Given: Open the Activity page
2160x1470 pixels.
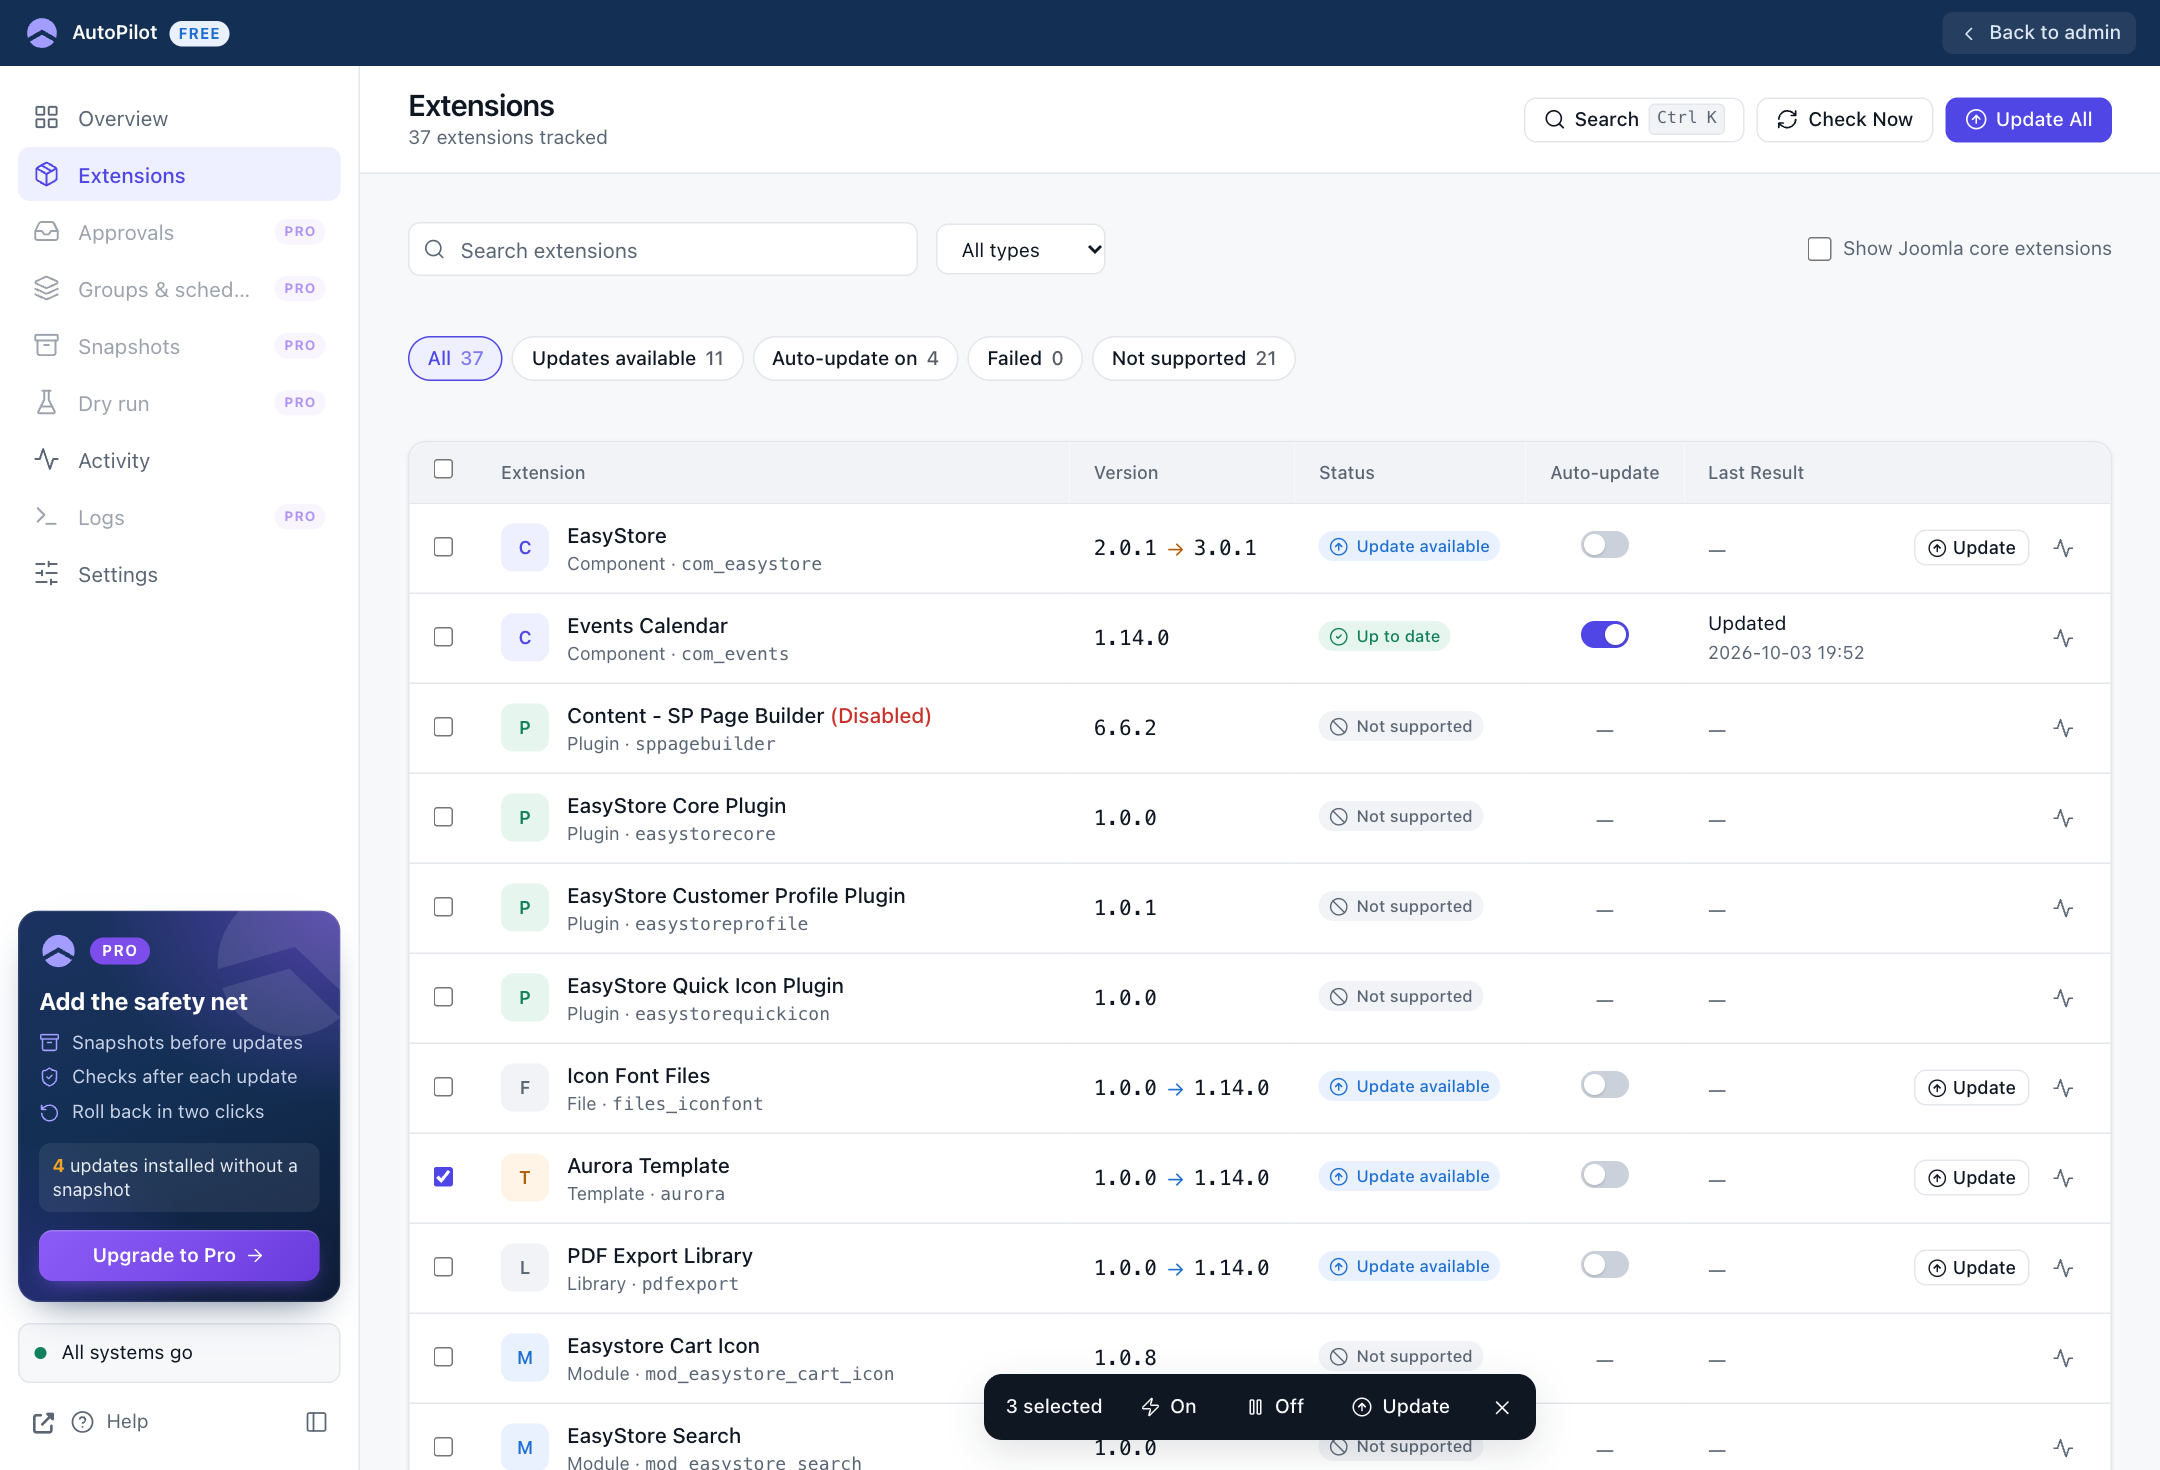Looking at the screenshot, I should click(x=179, y=460).
